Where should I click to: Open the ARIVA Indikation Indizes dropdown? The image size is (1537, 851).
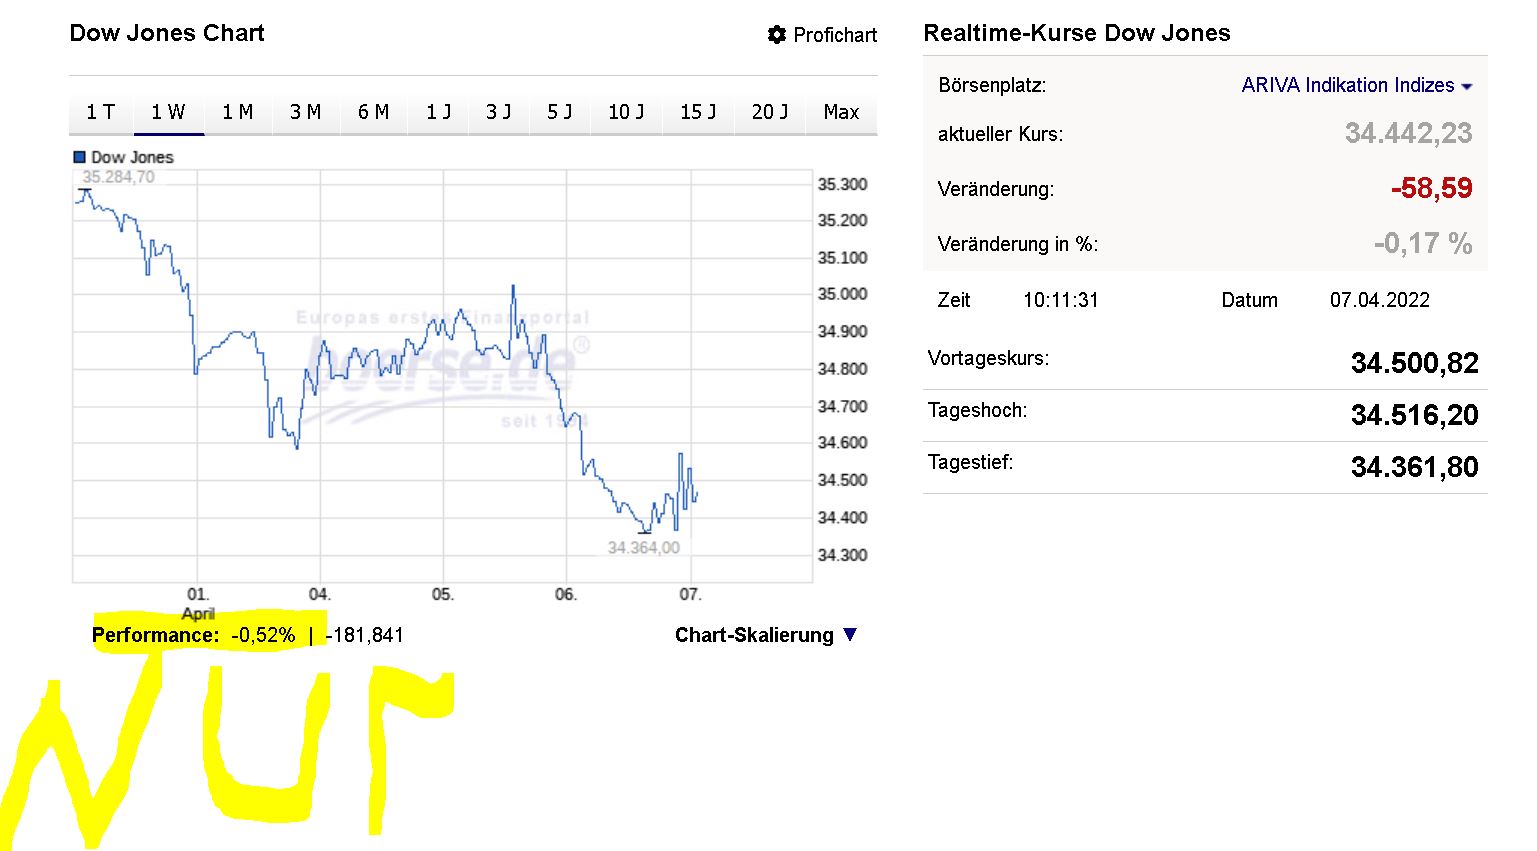1466,87
